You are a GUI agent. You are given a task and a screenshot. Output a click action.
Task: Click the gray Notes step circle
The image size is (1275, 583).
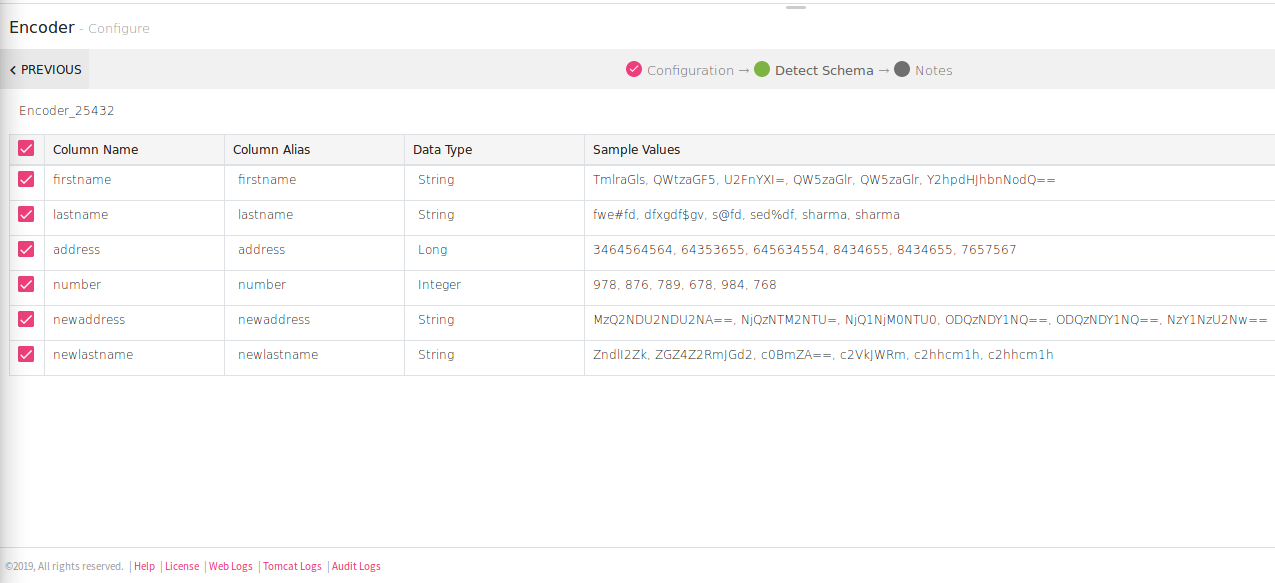click(x=902, y=70)
